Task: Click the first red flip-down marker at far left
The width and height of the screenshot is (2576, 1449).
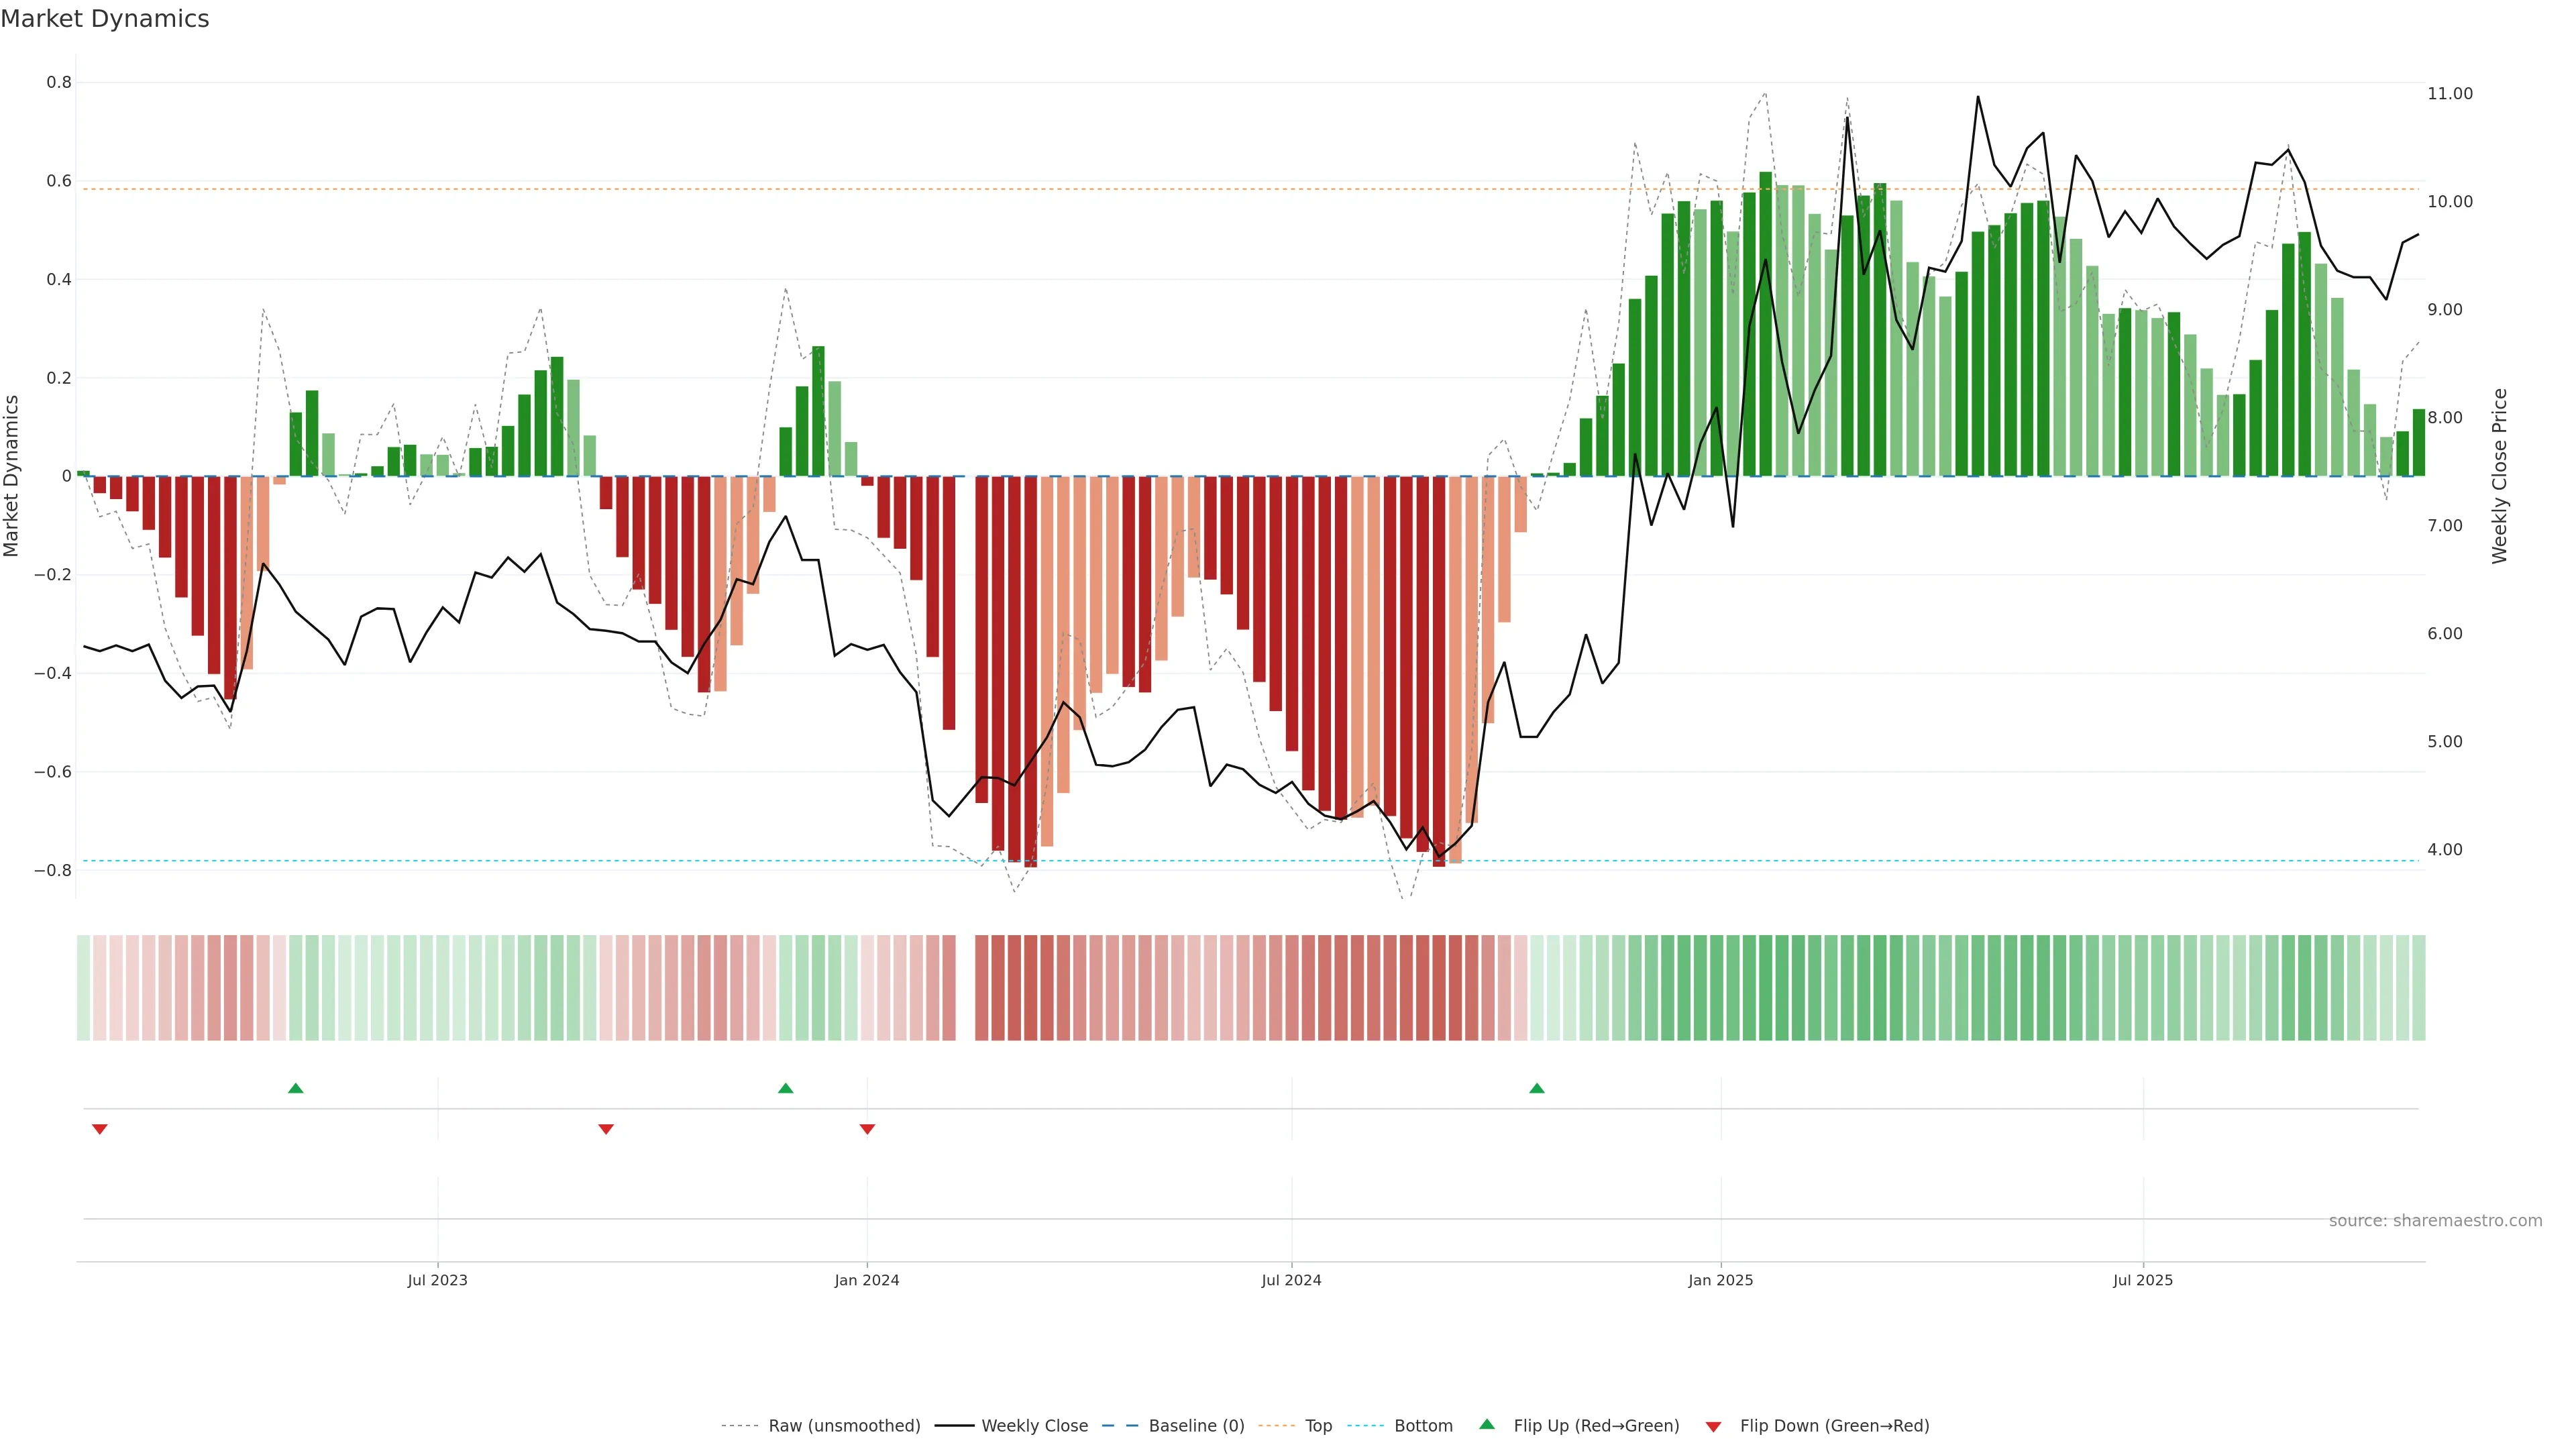Action: (x=99, y=1129)
